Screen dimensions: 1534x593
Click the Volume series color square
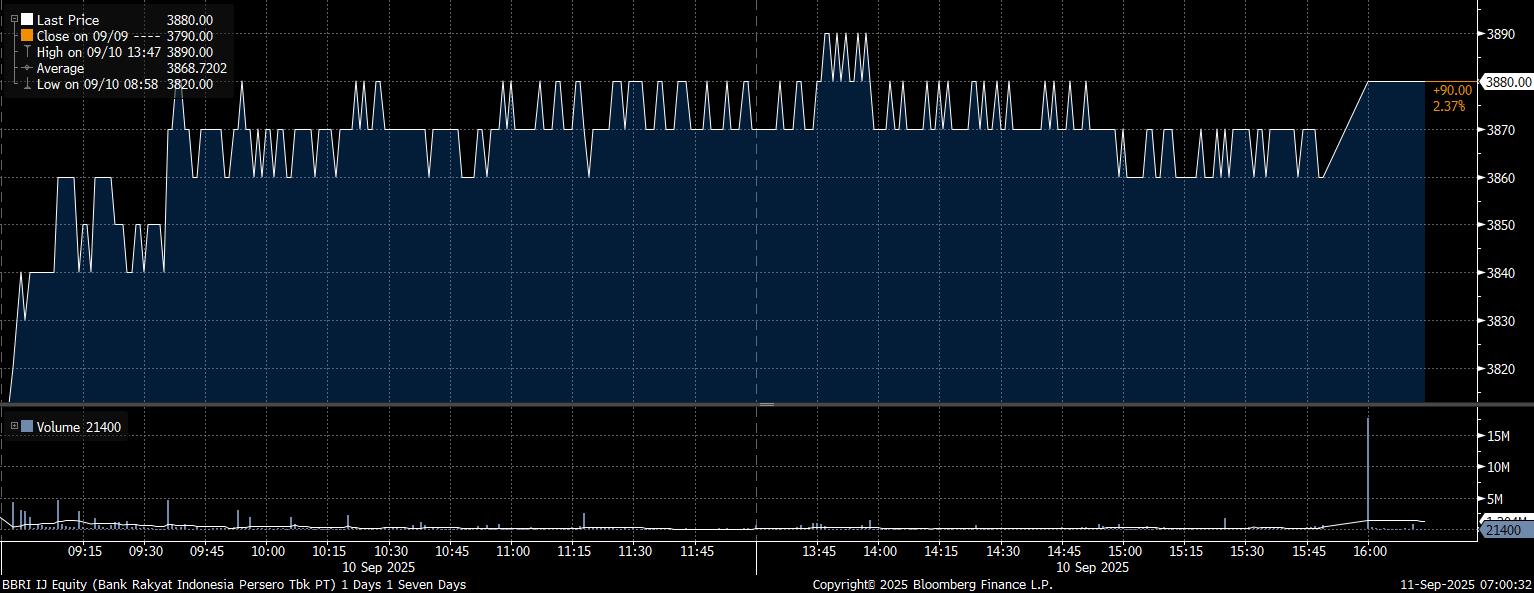(27, 427)
